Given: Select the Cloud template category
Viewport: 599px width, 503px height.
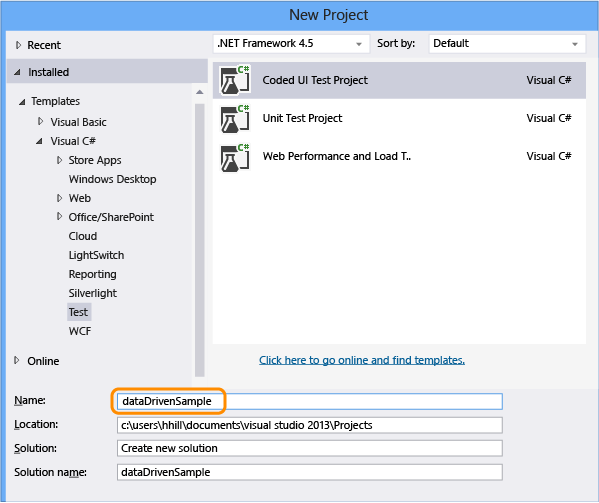Looking at the screenshot, I should click(83, 236).
